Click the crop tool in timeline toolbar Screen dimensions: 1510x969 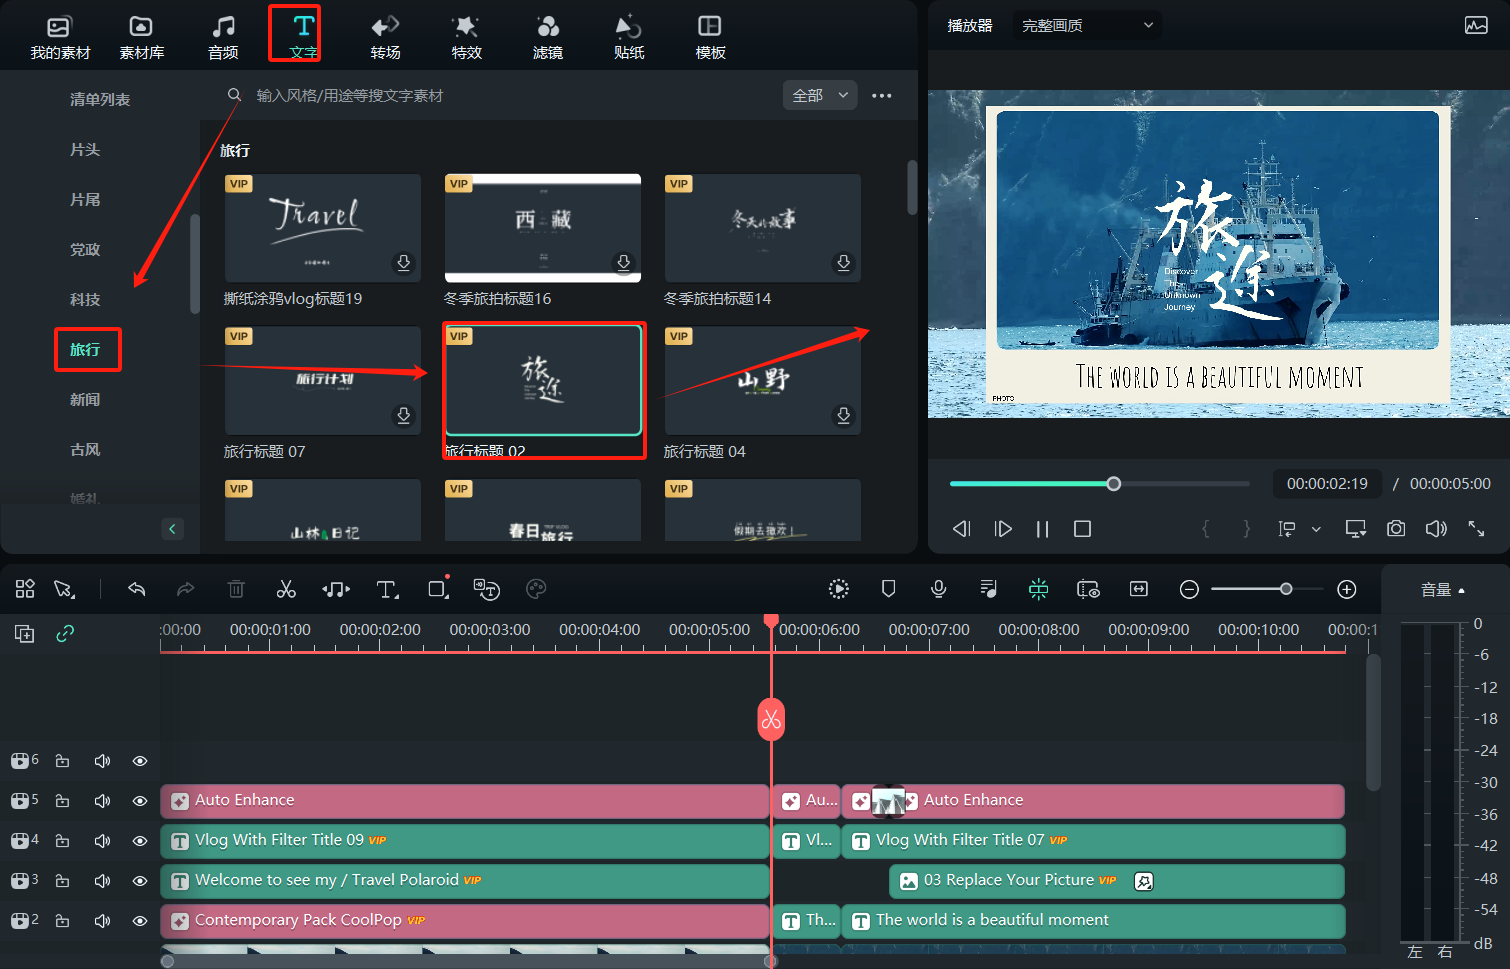pos(438,588)
